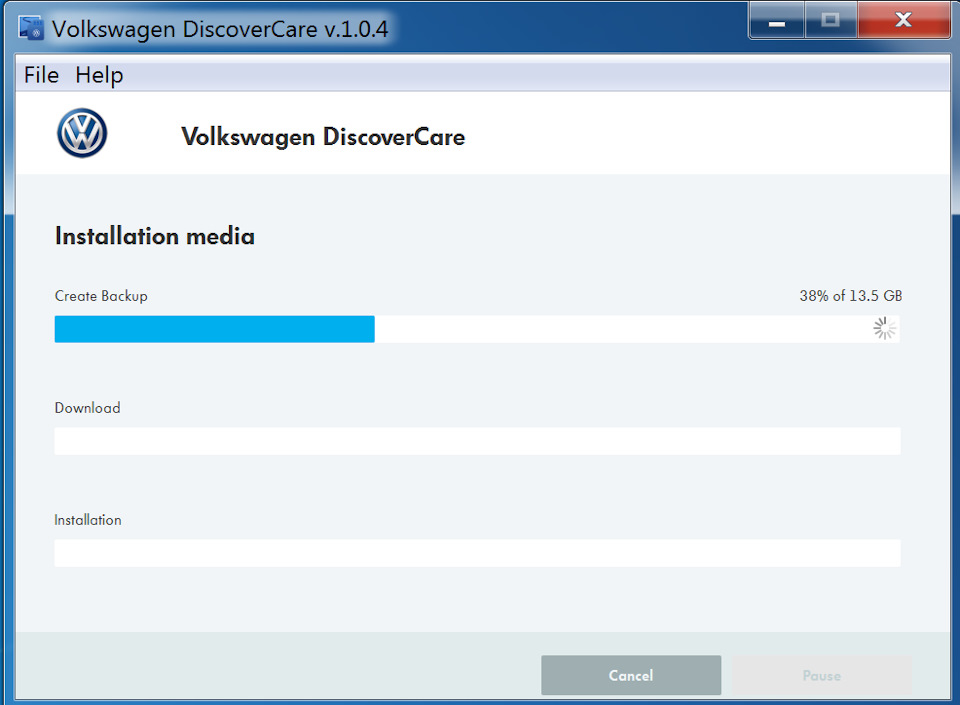Click the 'Installation' label
This screenshot has width=960, height=705.
(88, 520)
